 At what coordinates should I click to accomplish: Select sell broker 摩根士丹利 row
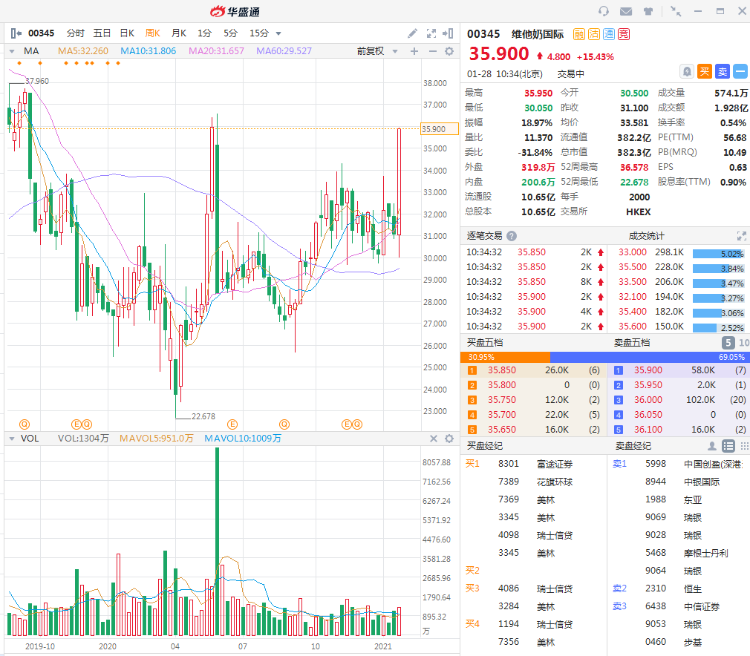coord(679,553)
